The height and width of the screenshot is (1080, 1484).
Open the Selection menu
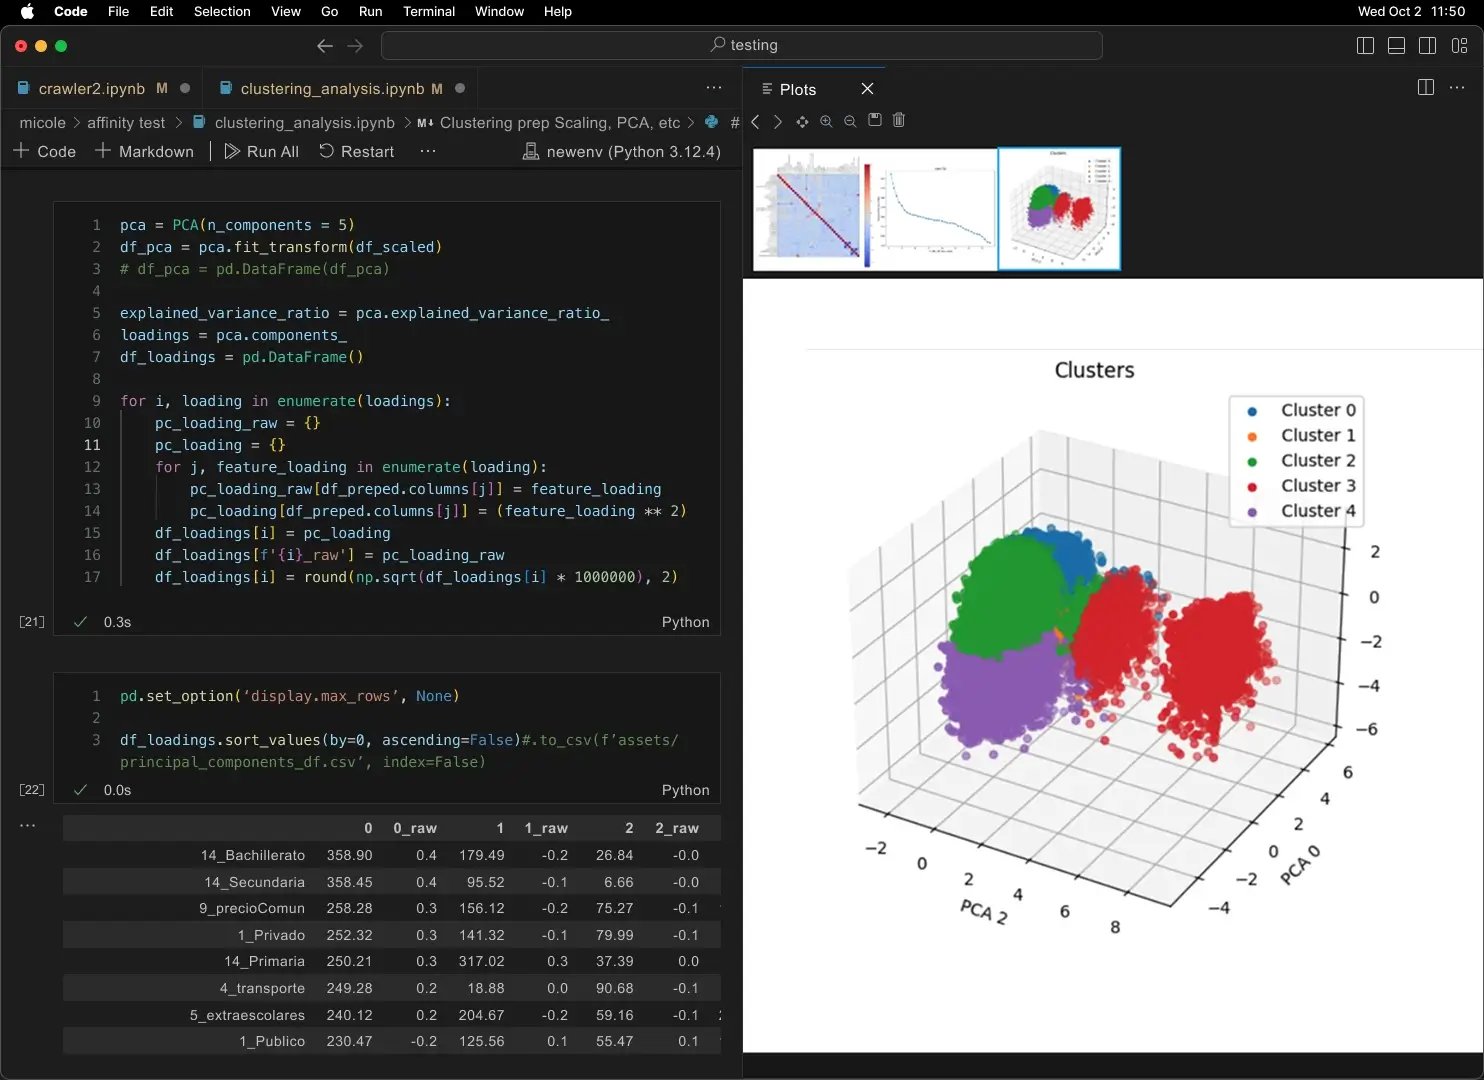[222, 12]
